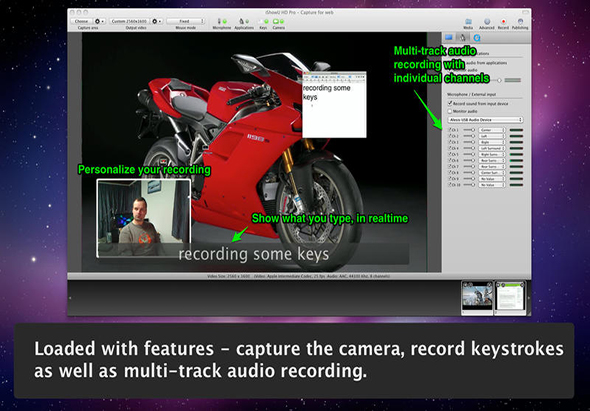Open the Publishing icon
Viewport: 590px width, 411px height.
(520, 21)
